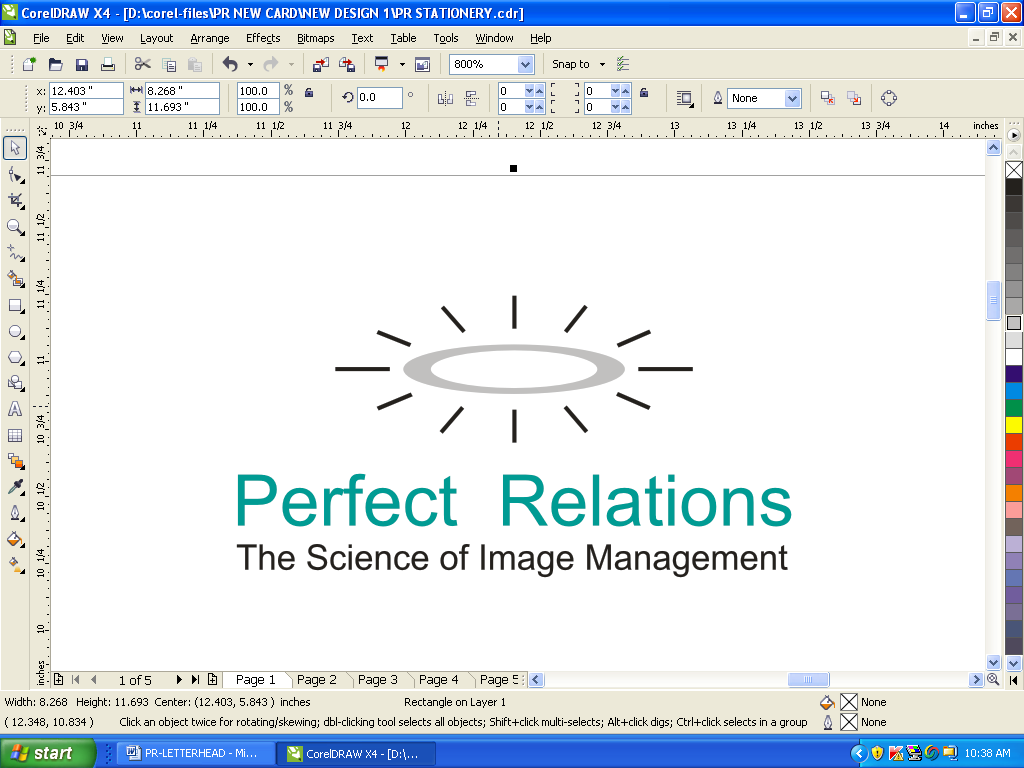Pick the no-color X swatch
Image resolution: width=1024 pixels, height=768 pixels.
pos(1014,170)
